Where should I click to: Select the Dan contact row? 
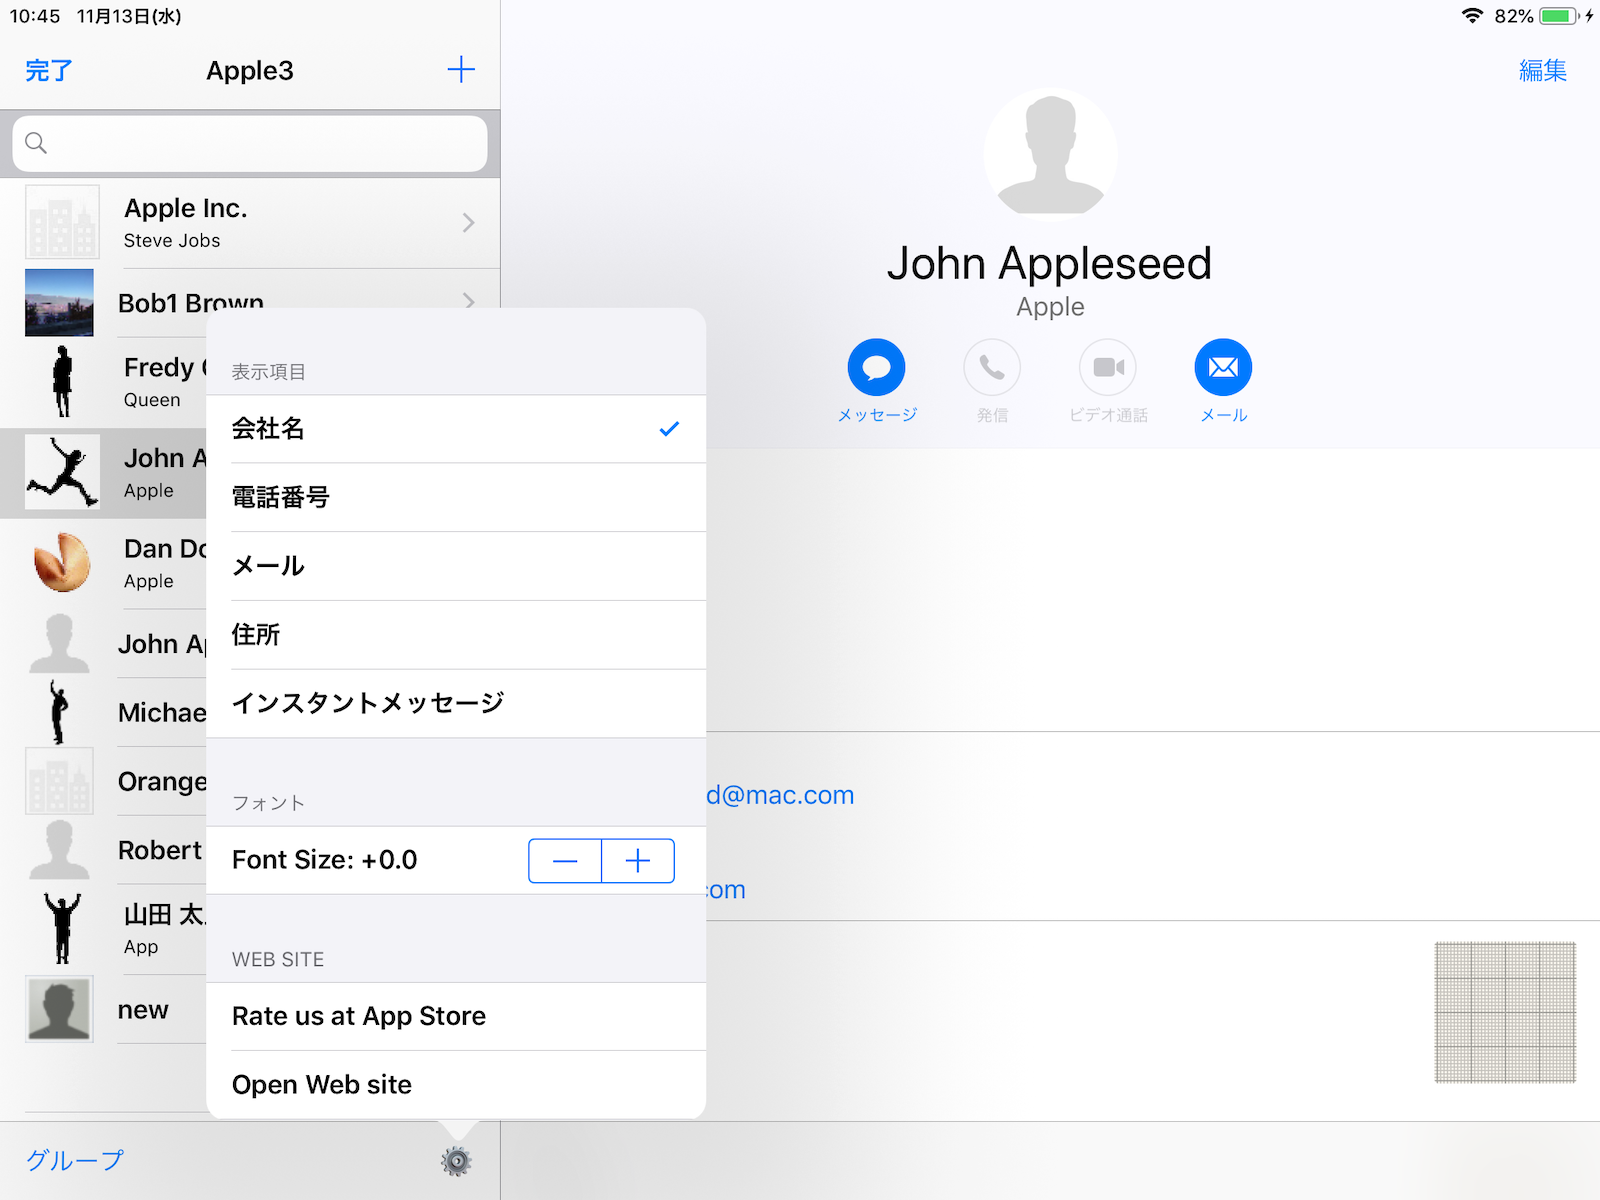[104, 563]
